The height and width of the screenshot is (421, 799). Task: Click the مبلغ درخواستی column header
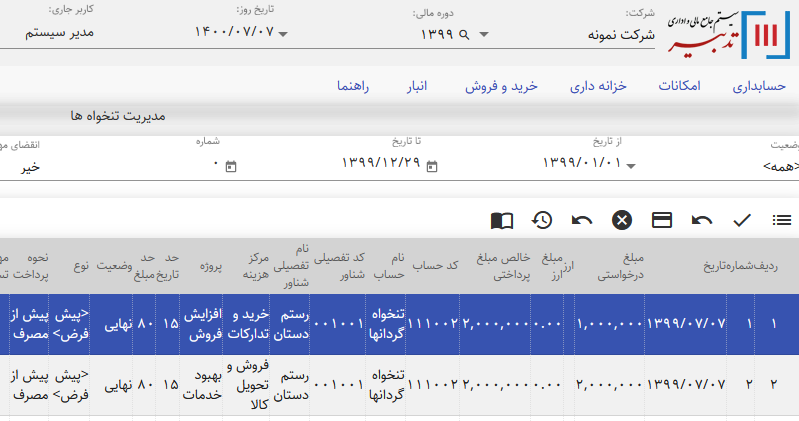tap(620, 265)
